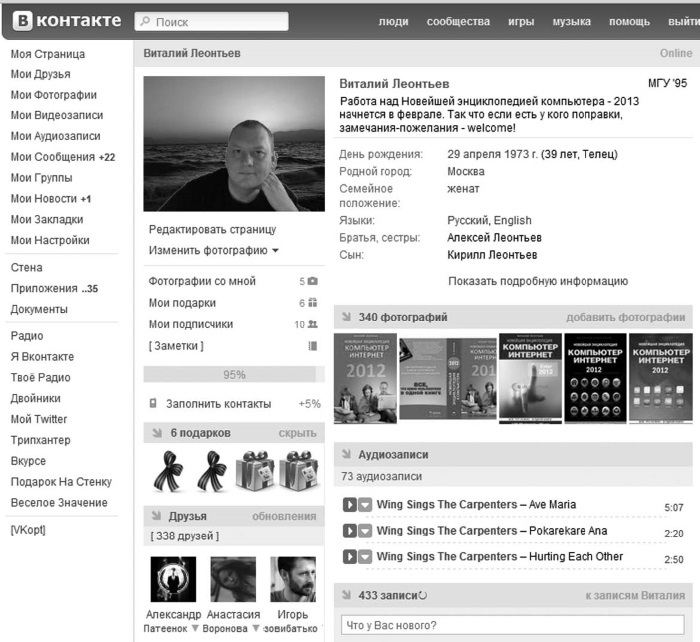700x642 pixels.
Task: Click the search magnifier icon
Action: point(145,21)
